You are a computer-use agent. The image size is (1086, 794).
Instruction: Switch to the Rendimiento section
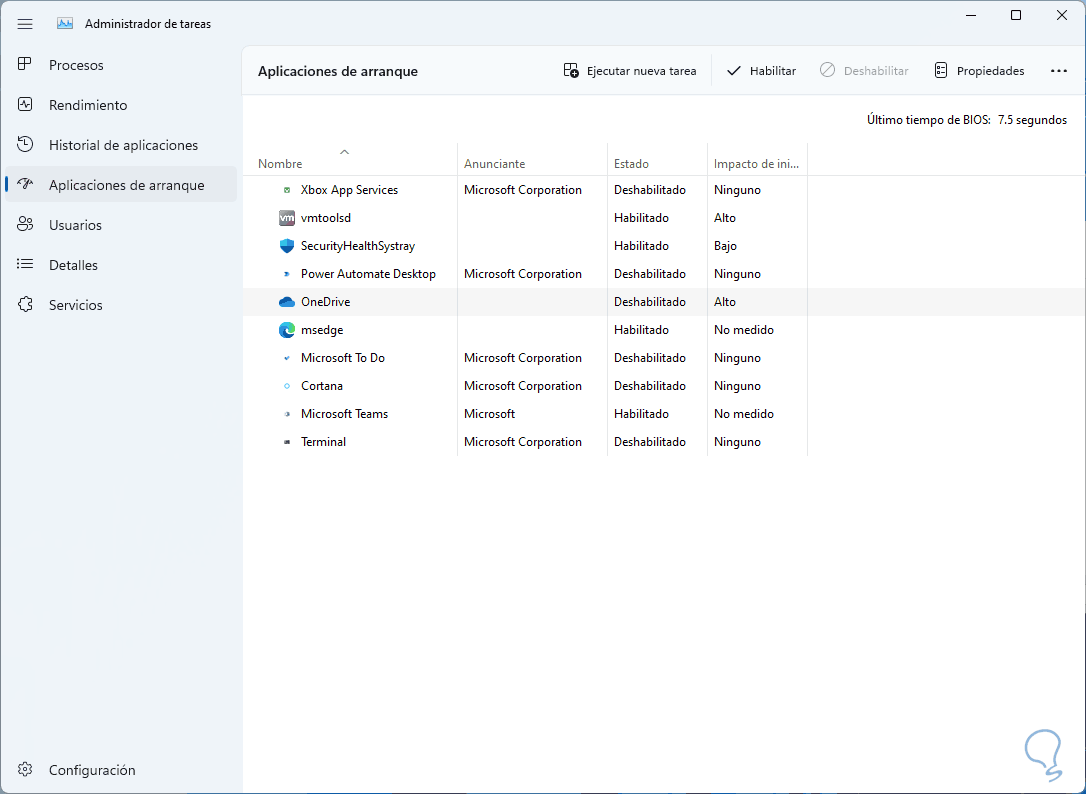88,105
